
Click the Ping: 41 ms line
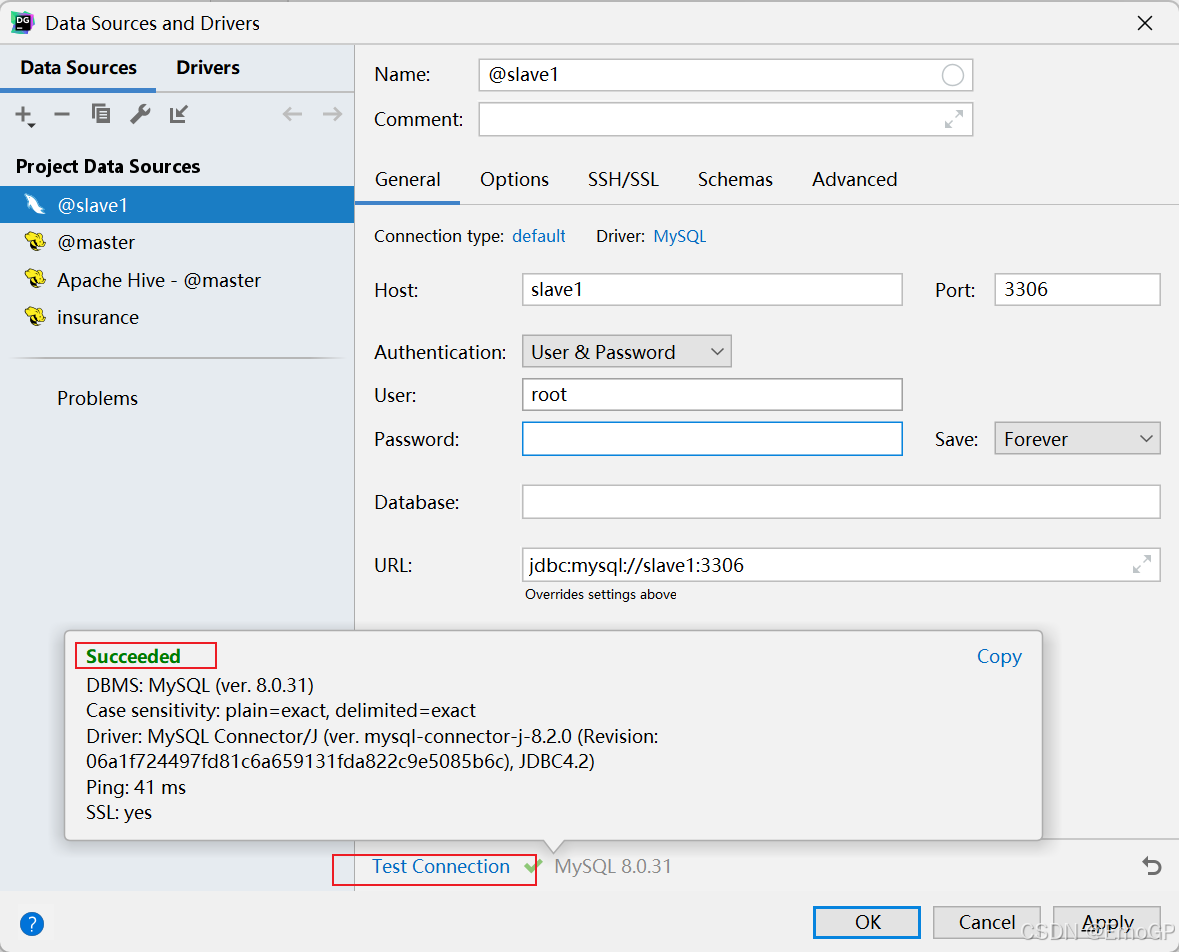click(x=136, y=787)
